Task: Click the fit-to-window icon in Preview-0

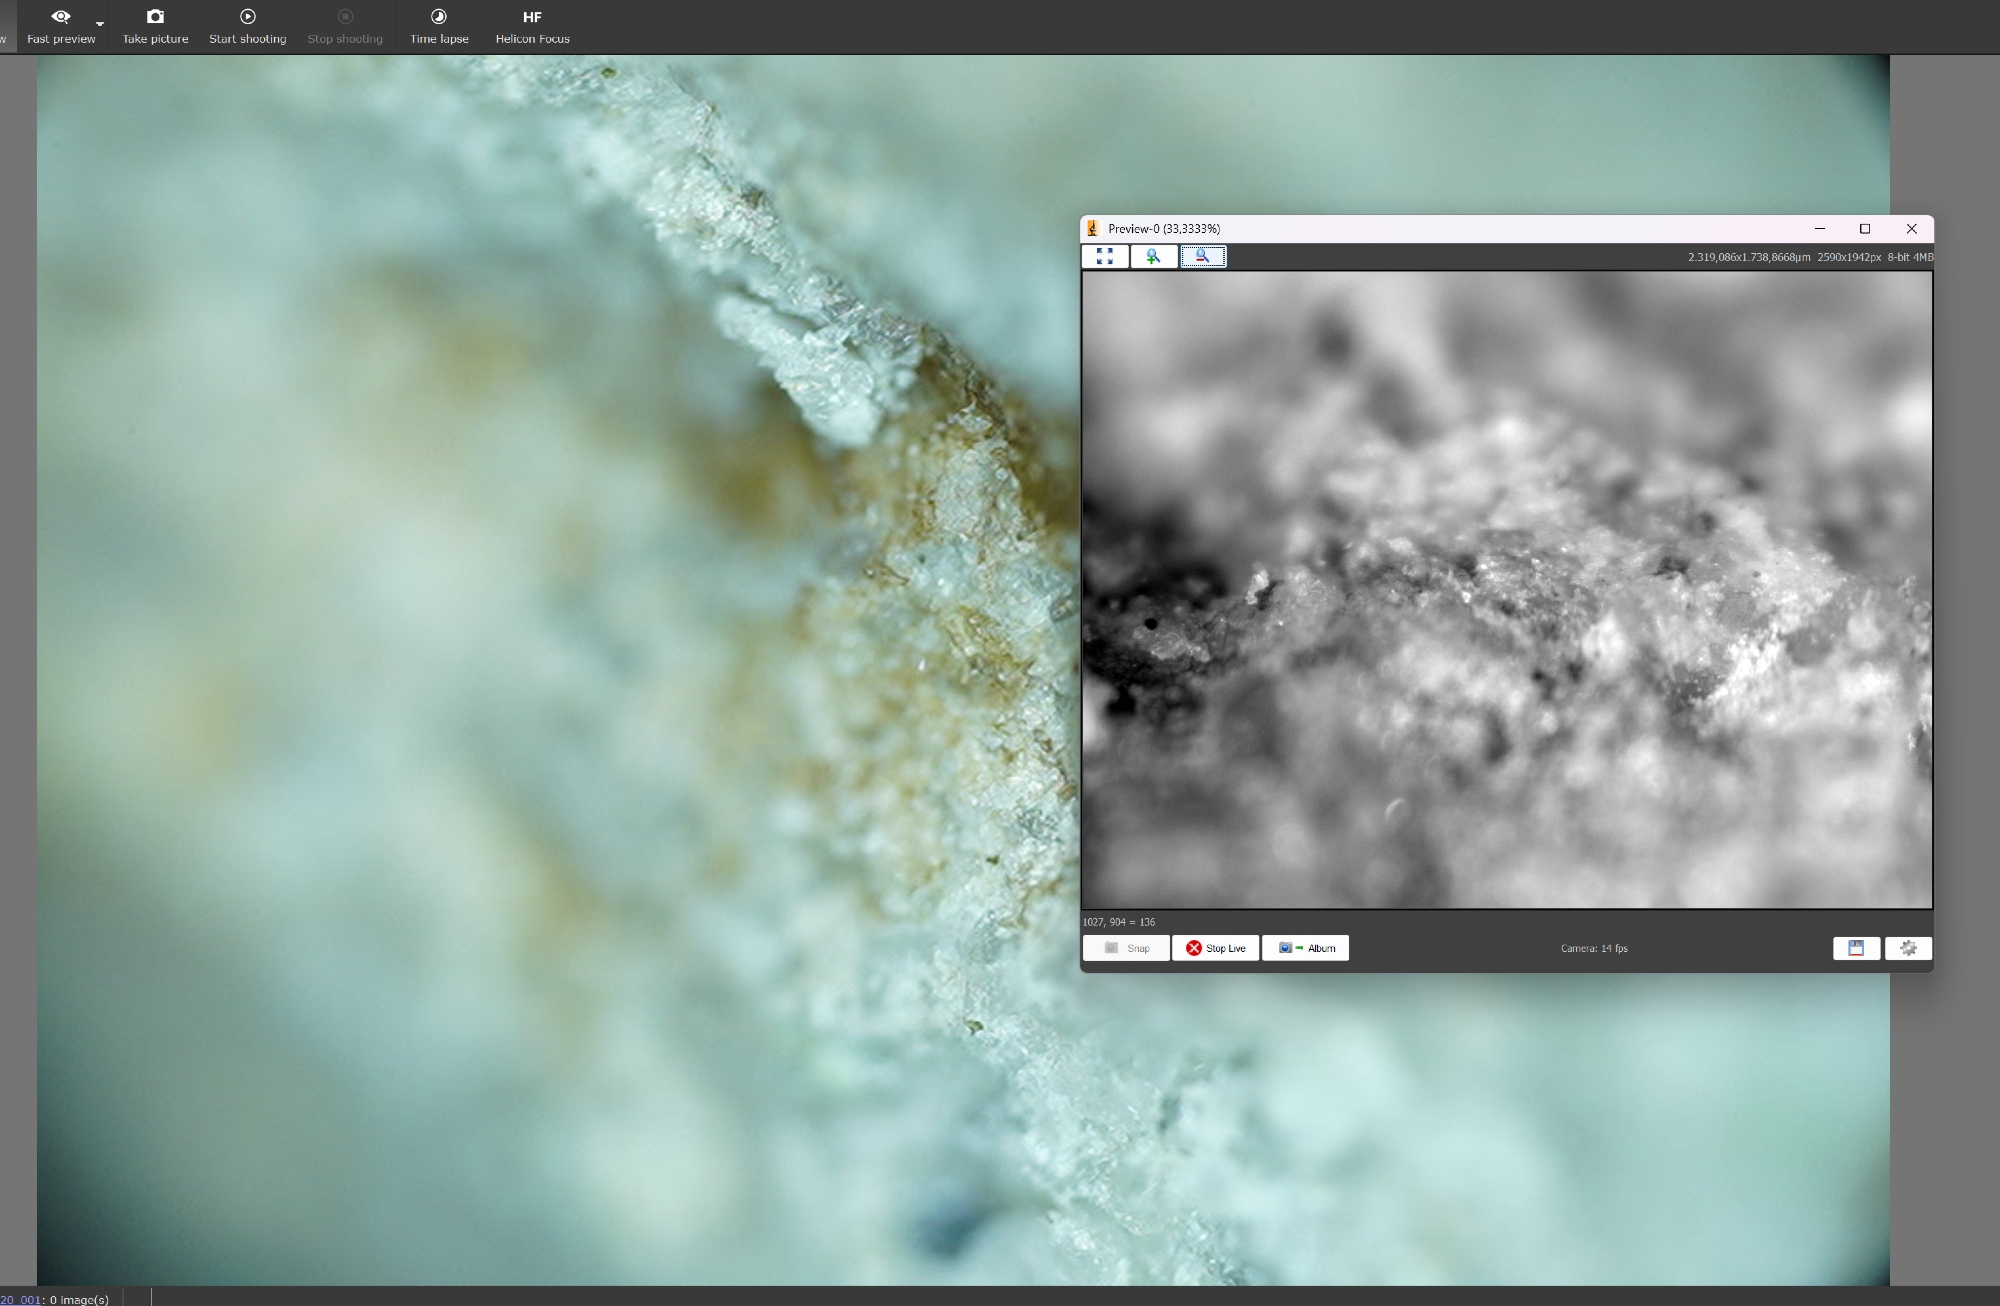Action: (1105, 257)
